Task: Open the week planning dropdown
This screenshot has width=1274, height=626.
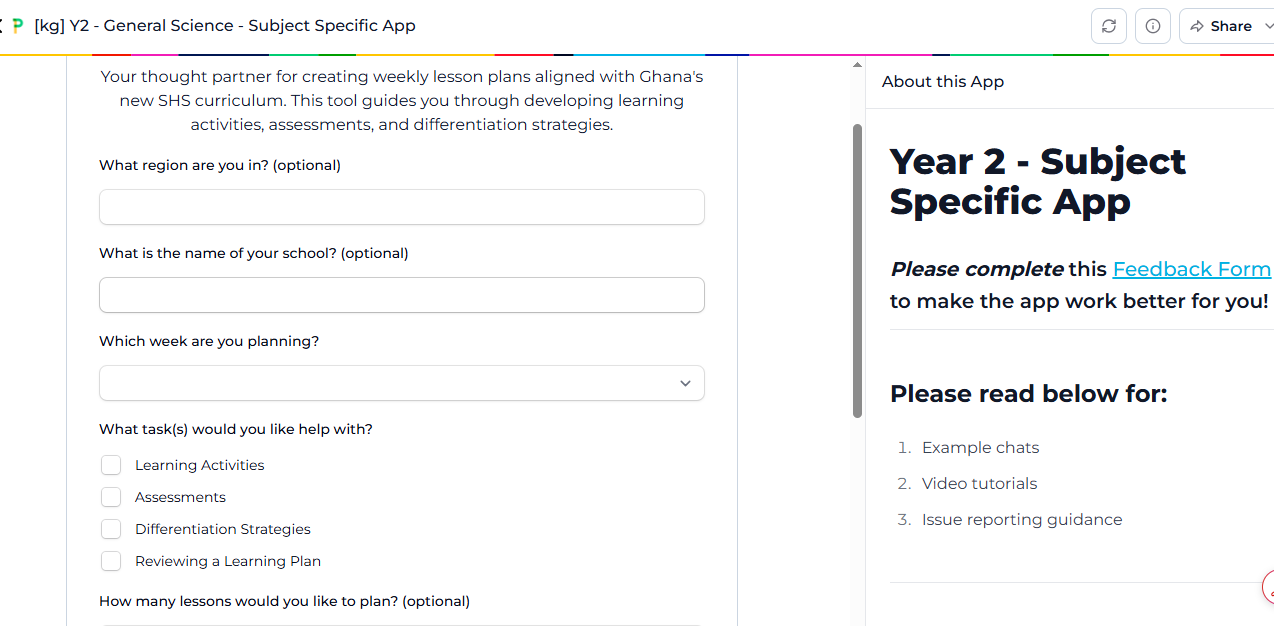Action: click(401, 383)
